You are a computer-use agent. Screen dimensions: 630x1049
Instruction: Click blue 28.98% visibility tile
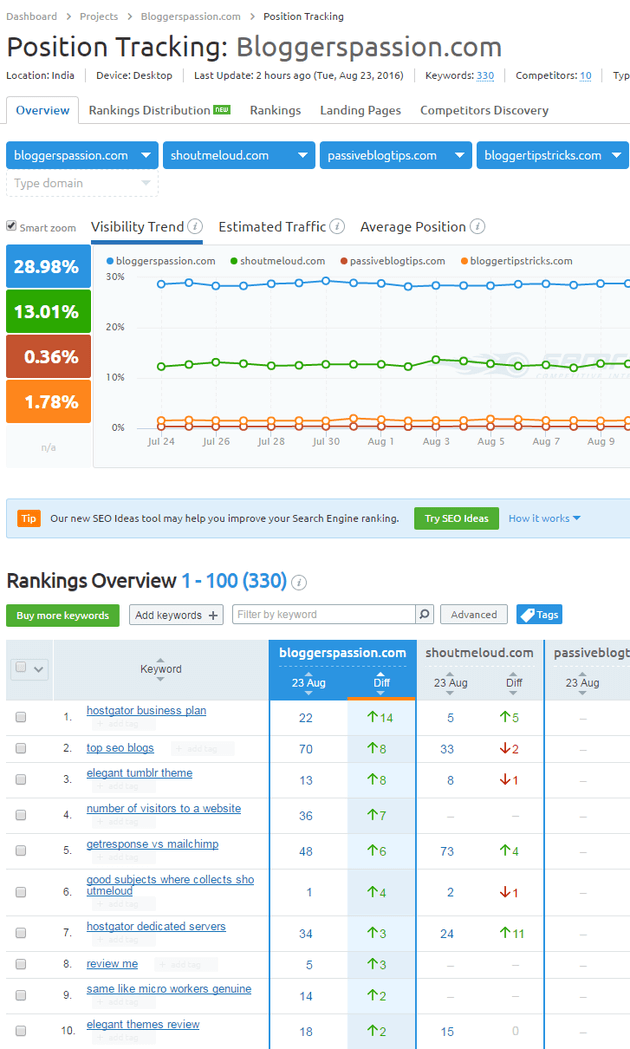tap(48, 266)
